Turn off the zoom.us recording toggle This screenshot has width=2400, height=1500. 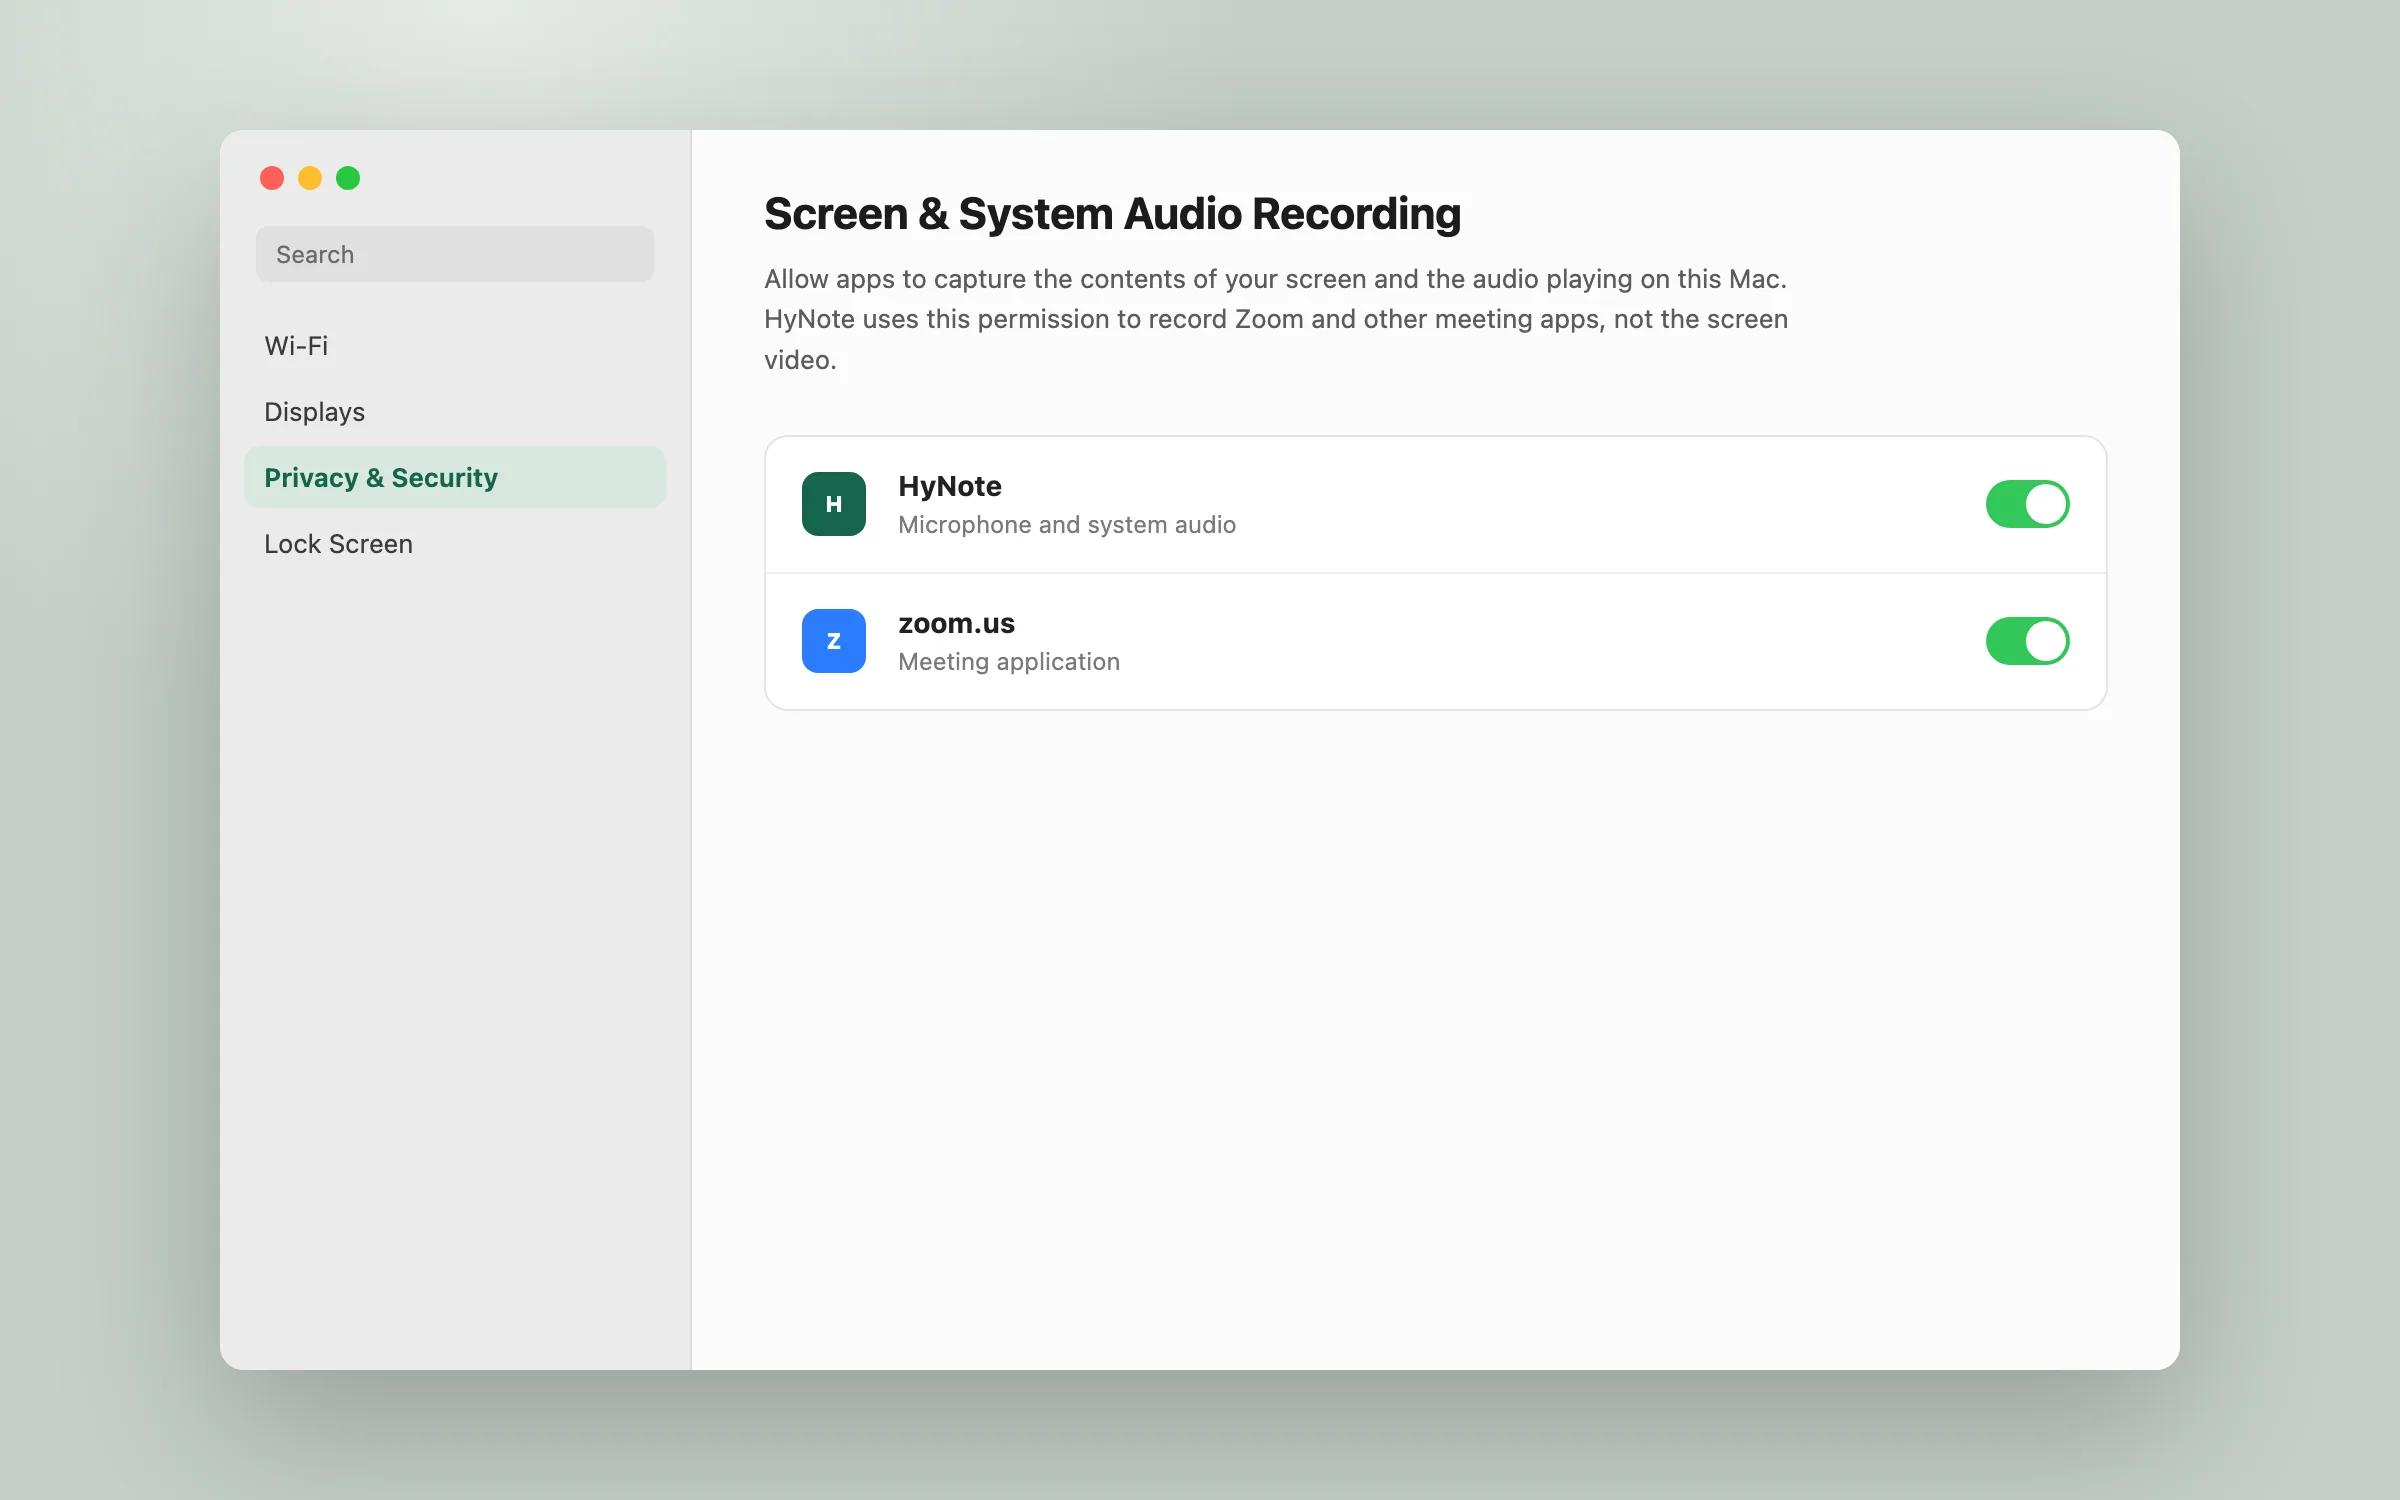2027,641
